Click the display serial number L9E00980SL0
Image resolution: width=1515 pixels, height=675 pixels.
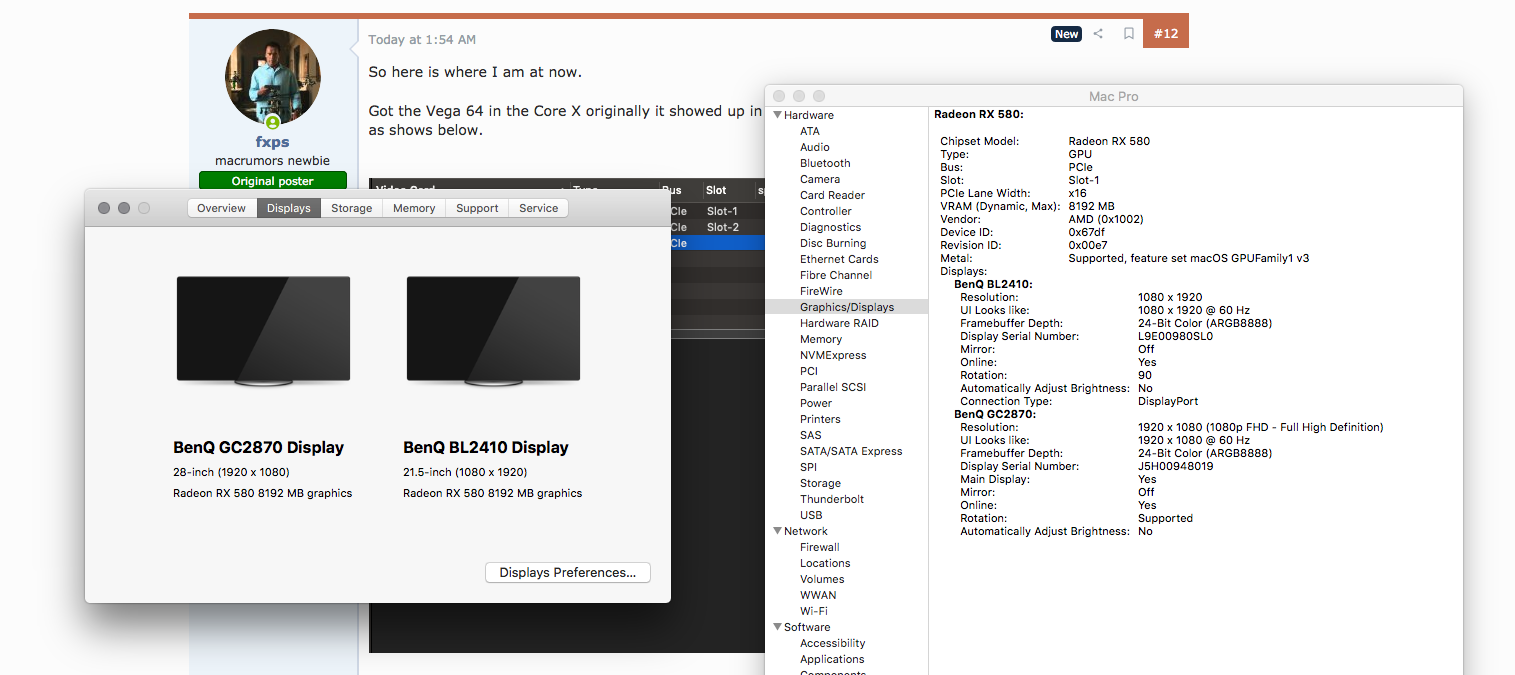(x=1175, y=336)
